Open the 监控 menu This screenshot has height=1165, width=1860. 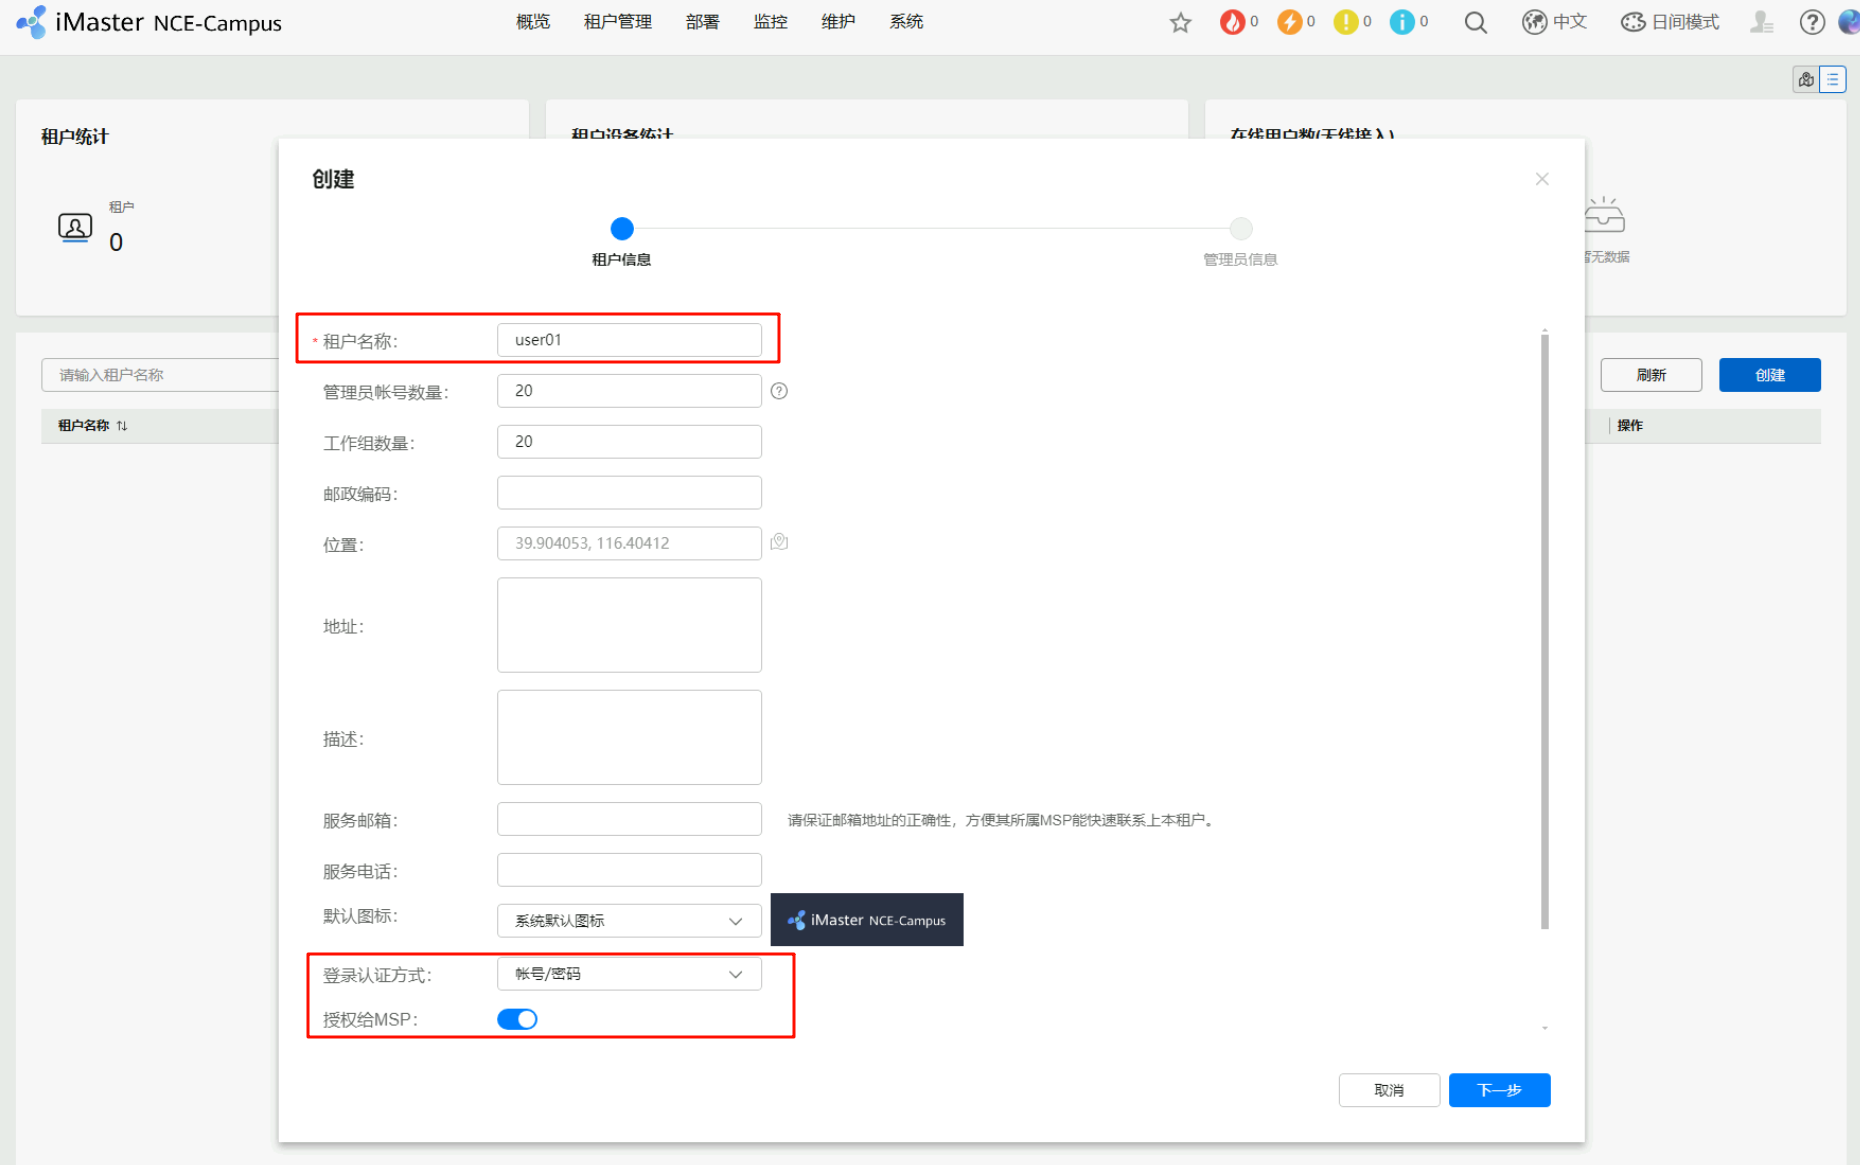coord(770,22)
